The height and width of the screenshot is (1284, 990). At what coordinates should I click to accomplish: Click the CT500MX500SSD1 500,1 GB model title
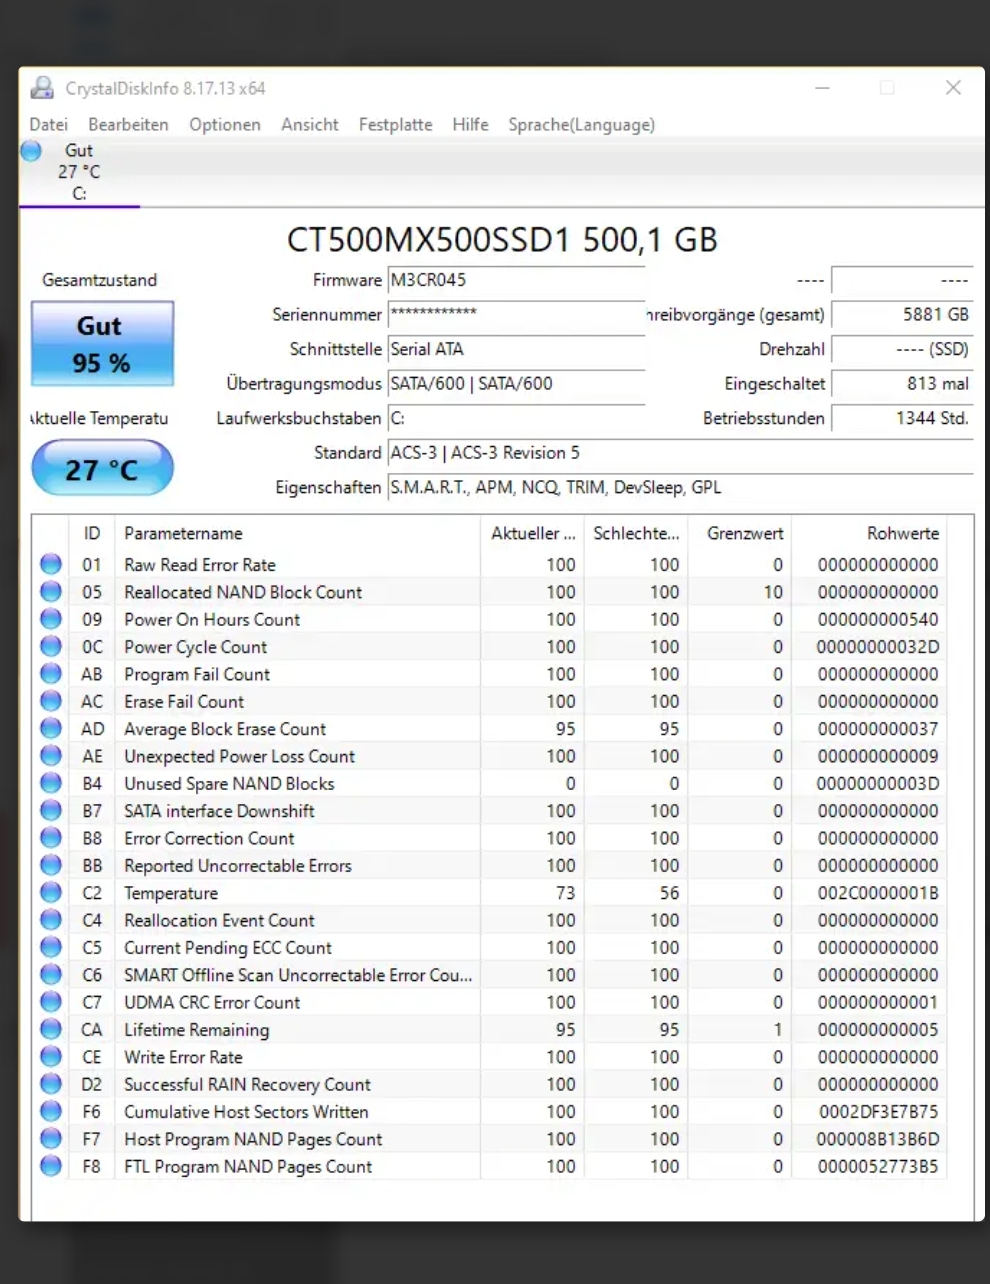pos(502,240)
